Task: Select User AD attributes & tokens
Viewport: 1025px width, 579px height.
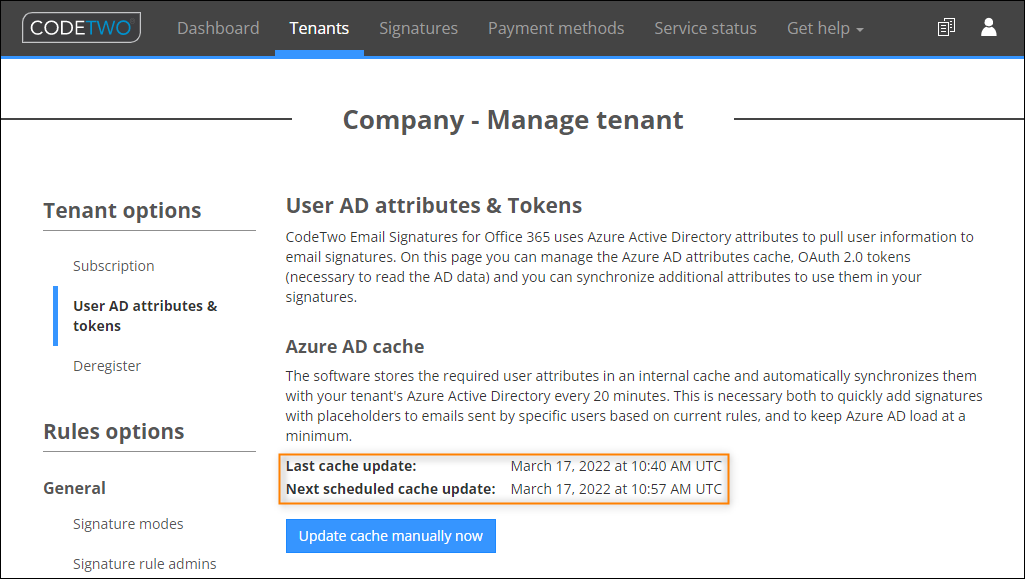Action: (145, 316)
